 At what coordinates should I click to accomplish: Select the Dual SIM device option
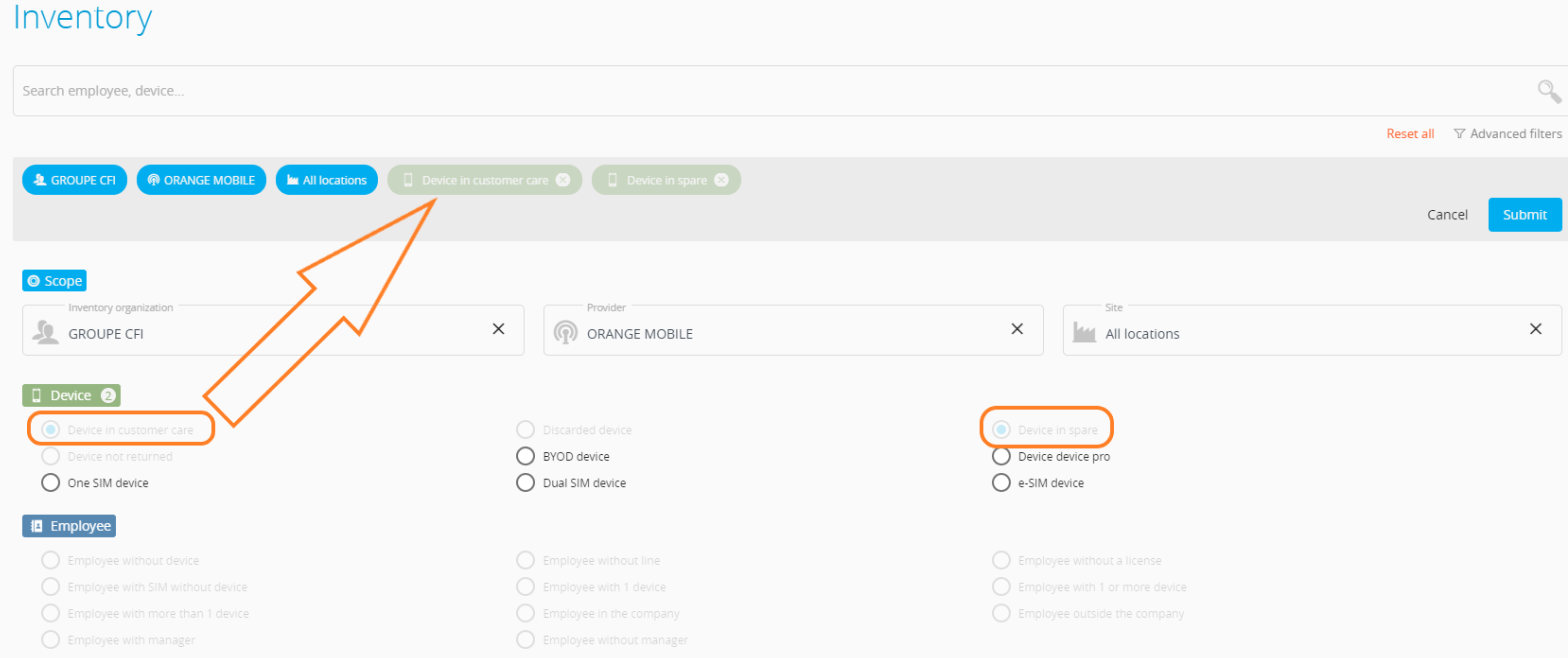[525, 483]
